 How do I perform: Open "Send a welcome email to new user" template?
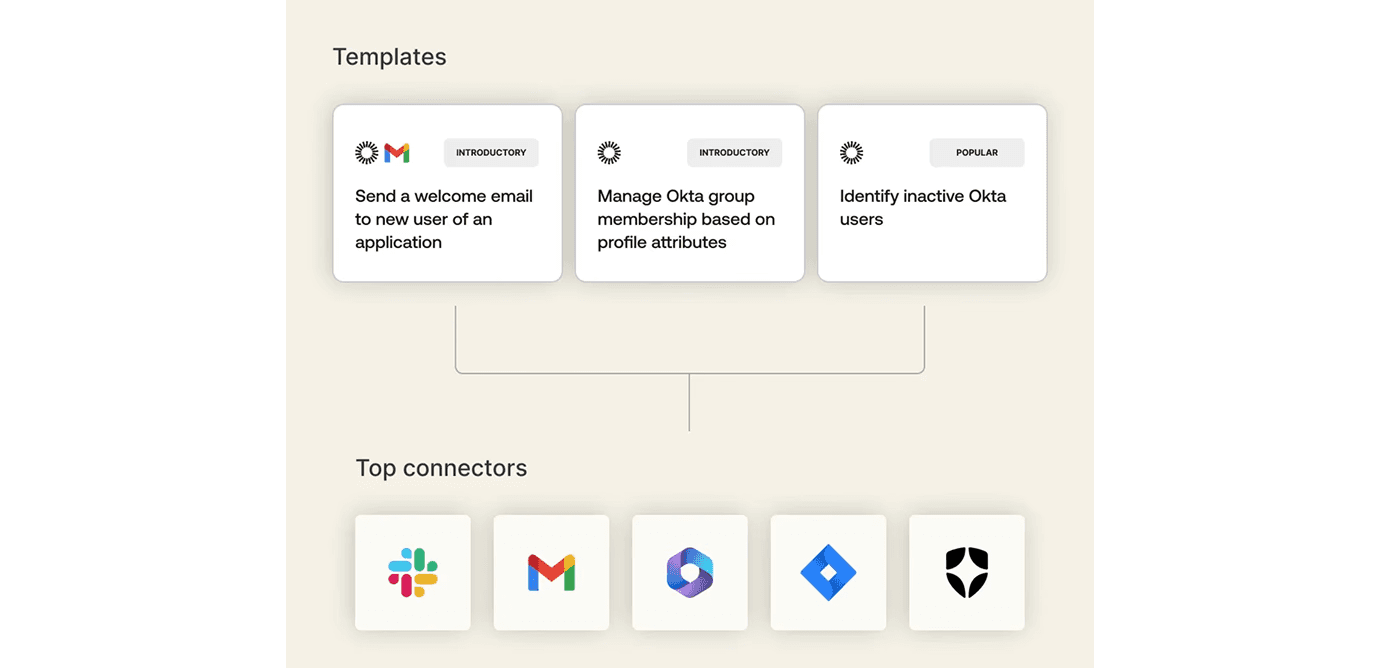tap(444, 219)
